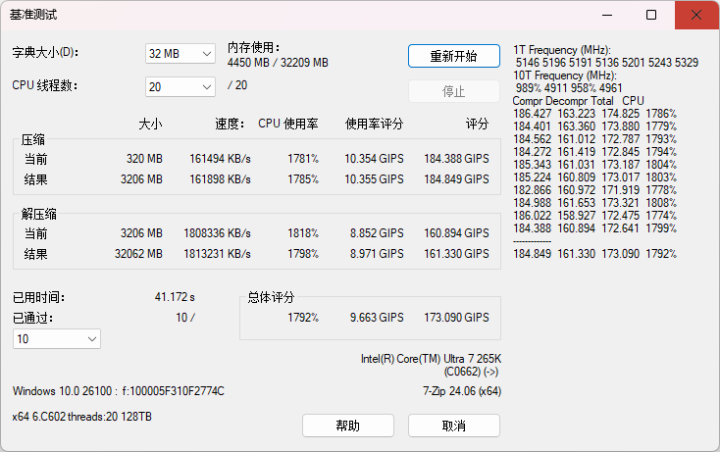Viewport: 720px width, 452px height.
Task: Expand the passes dropdown showing 10
Action: (x=57, y=339)
